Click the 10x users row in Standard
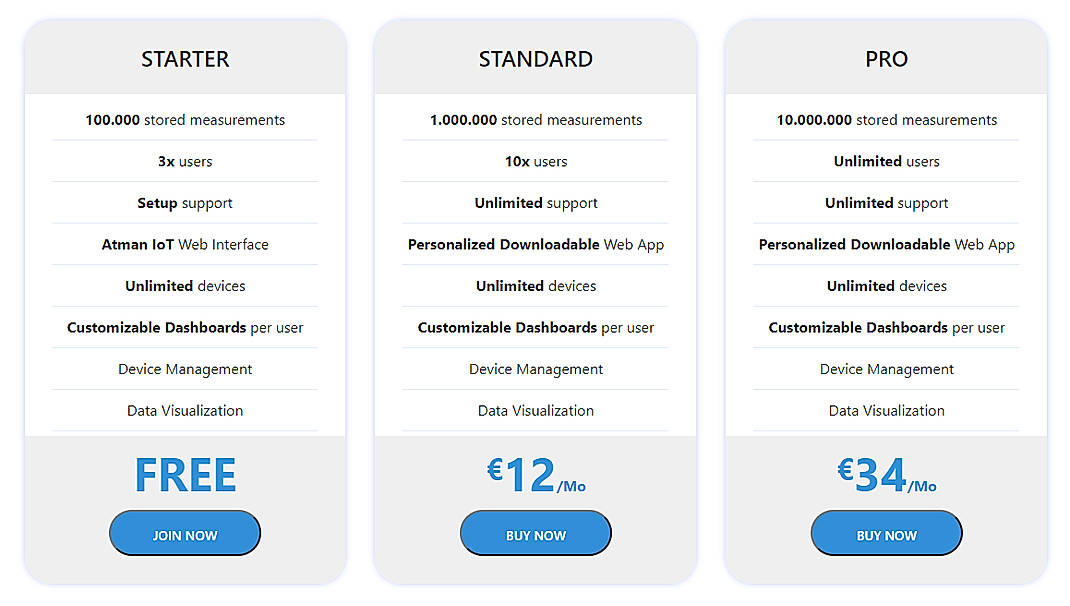The image size is (1070, 606). click(x=535, y=161)
